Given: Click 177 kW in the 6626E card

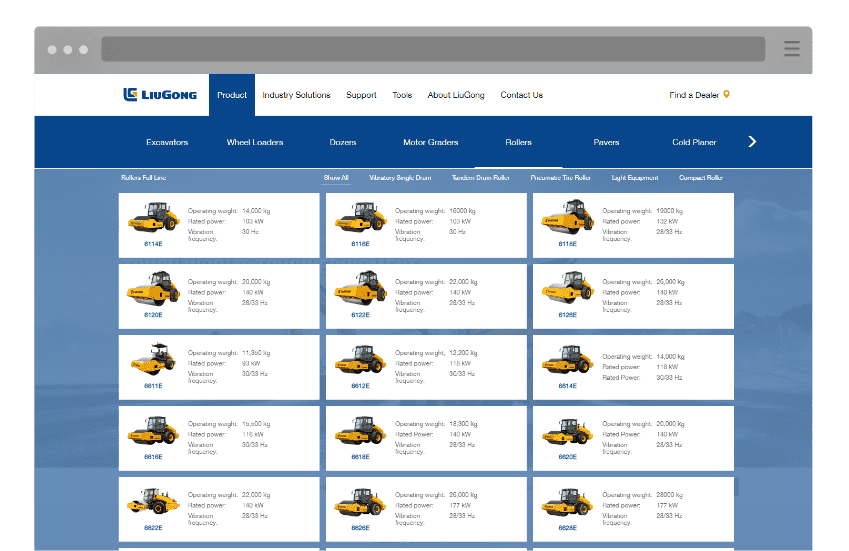Looking at the screenshot, I should 460,505.
